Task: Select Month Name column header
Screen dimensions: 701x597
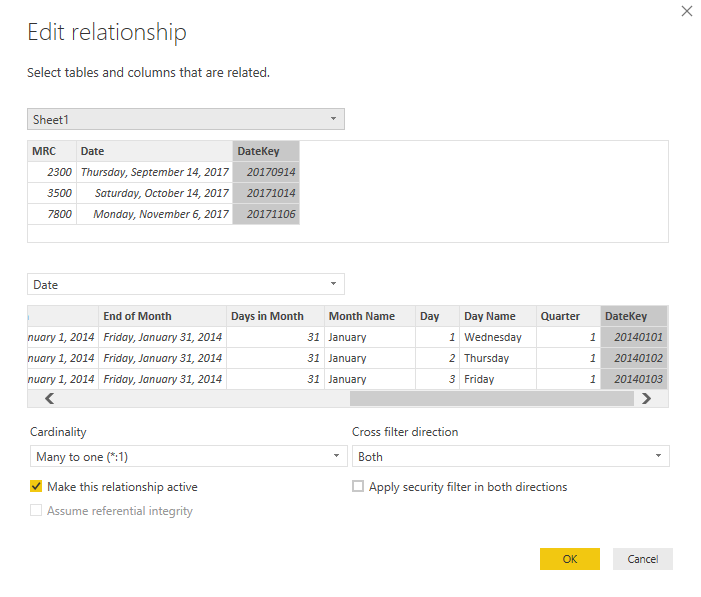Action: tap(370, 316)
